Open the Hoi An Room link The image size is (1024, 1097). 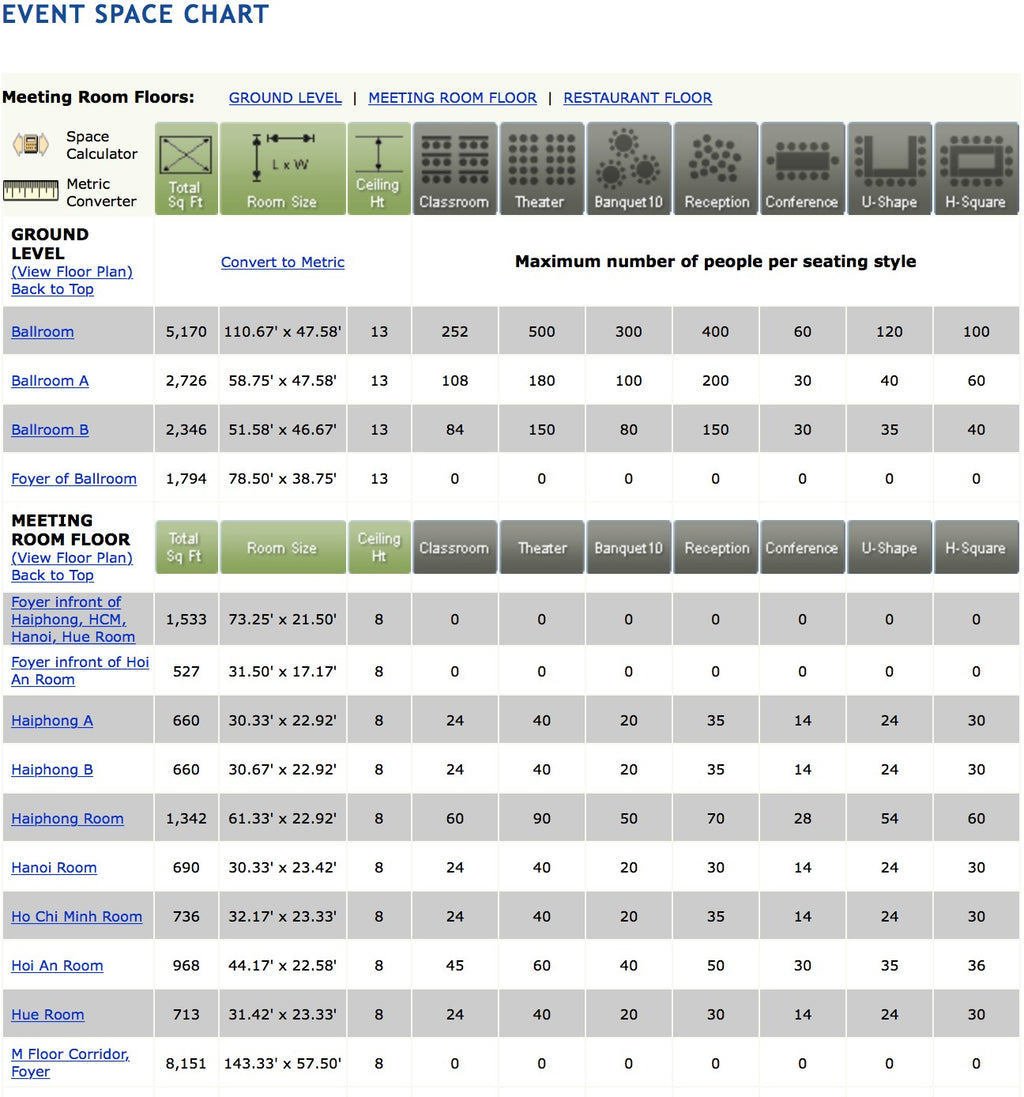[x=57, y=966]
